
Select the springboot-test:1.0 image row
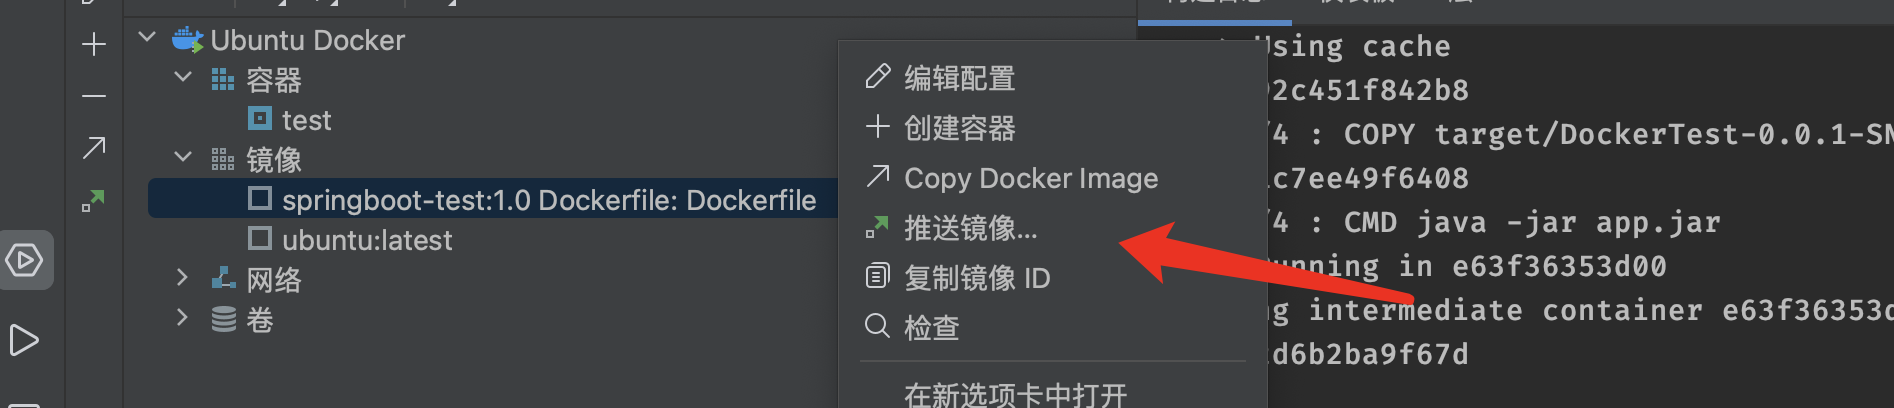point(548,200)
